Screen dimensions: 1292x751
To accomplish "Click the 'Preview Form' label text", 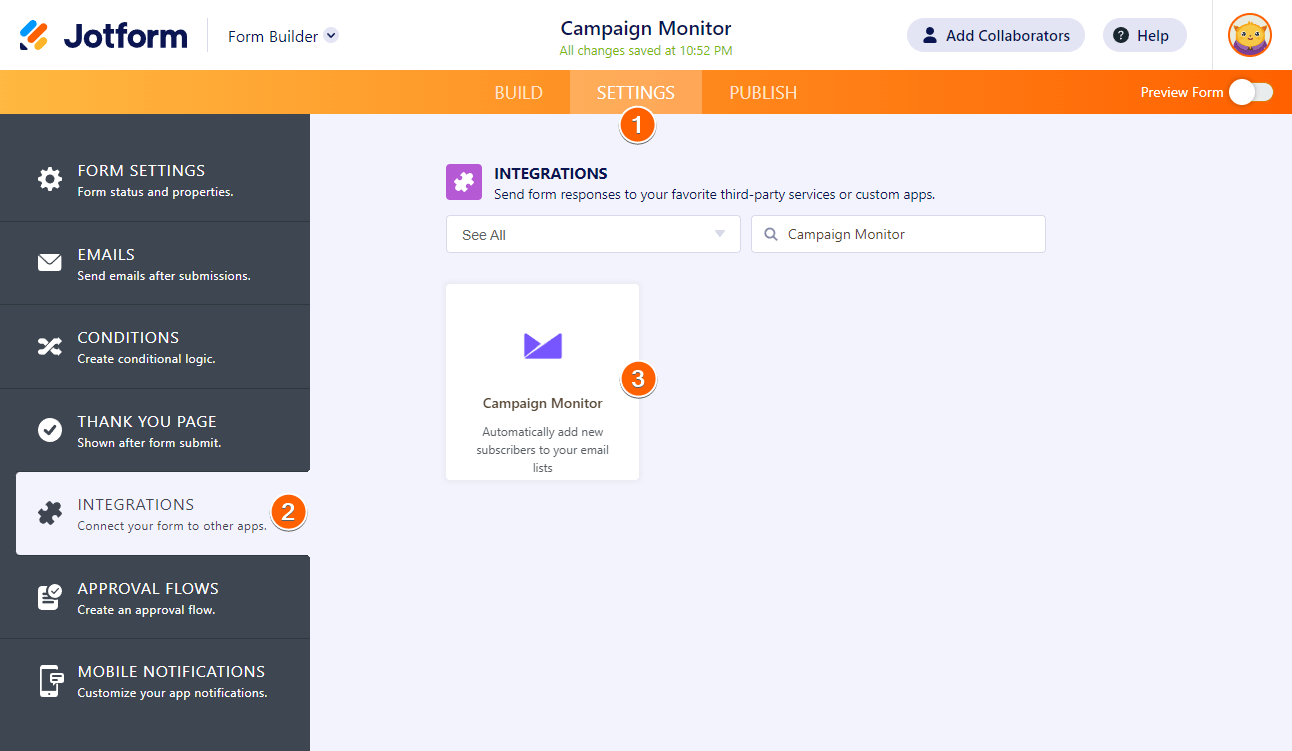I will point(1182,92).
